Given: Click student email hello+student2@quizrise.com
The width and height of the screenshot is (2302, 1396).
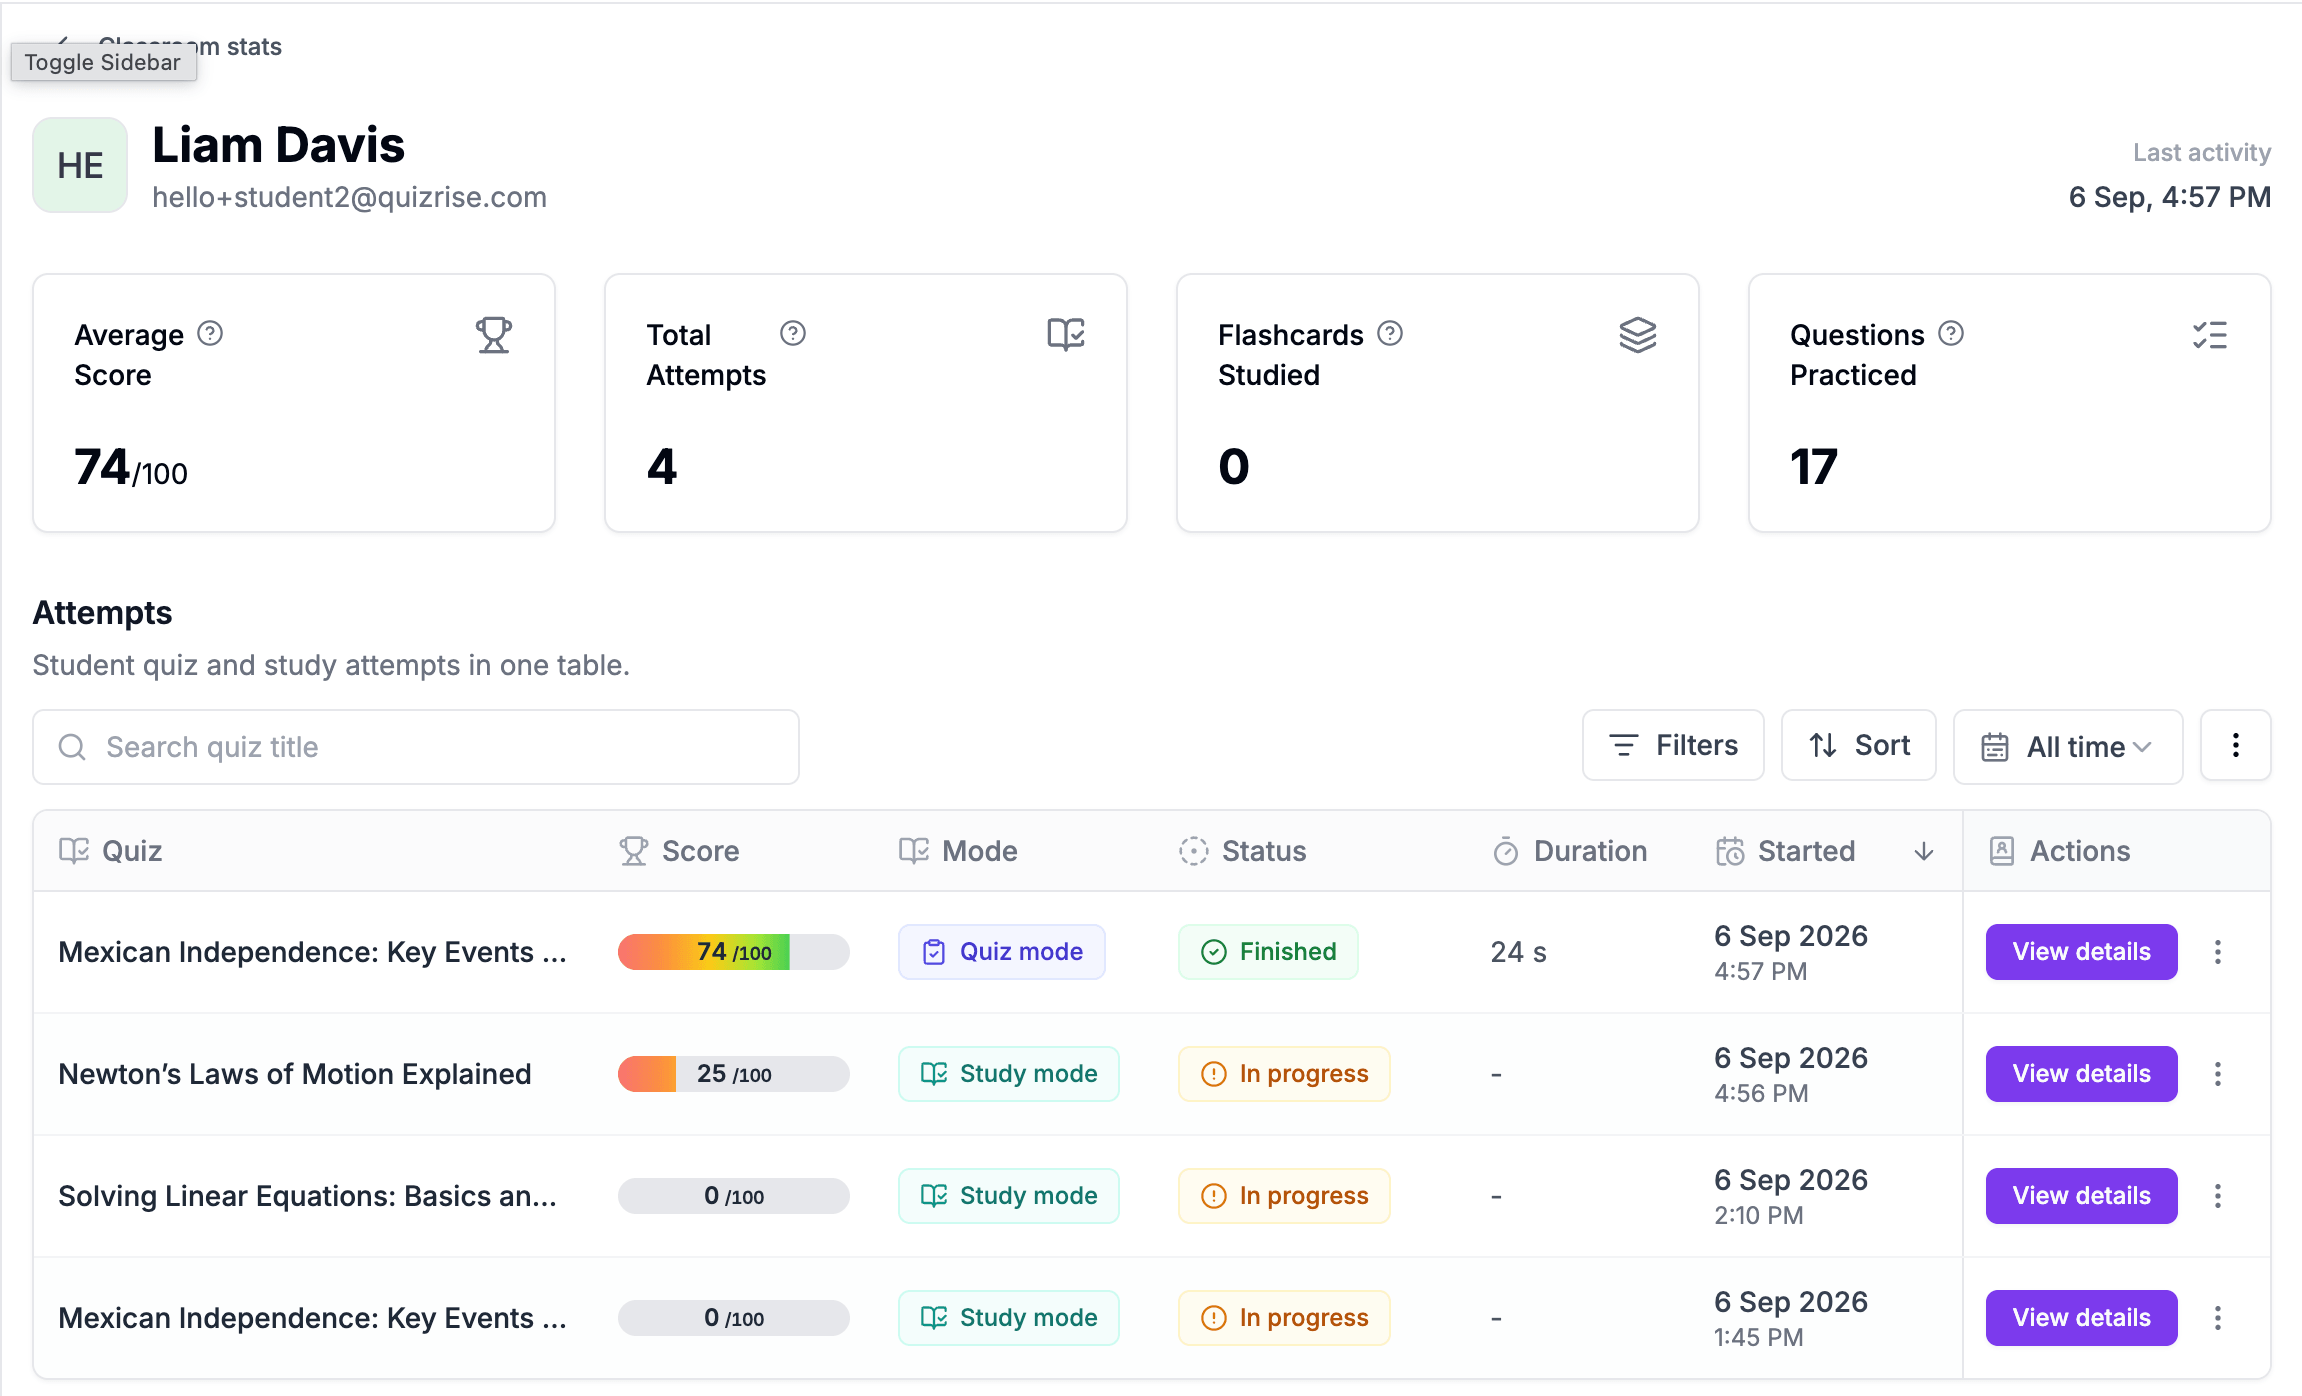Looking at the screenshot, I should (349, 197).
